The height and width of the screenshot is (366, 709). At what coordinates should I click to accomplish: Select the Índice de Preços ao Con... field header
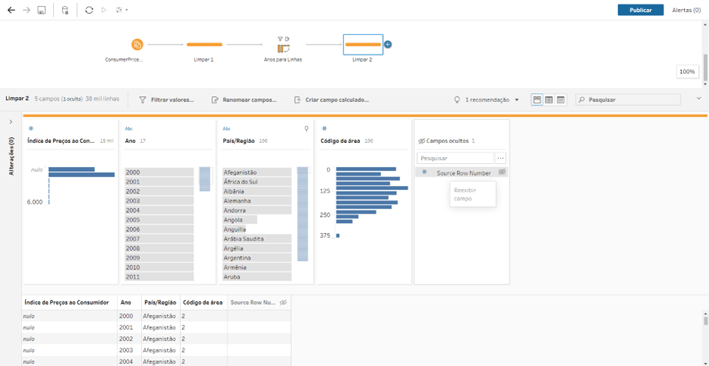61,141
